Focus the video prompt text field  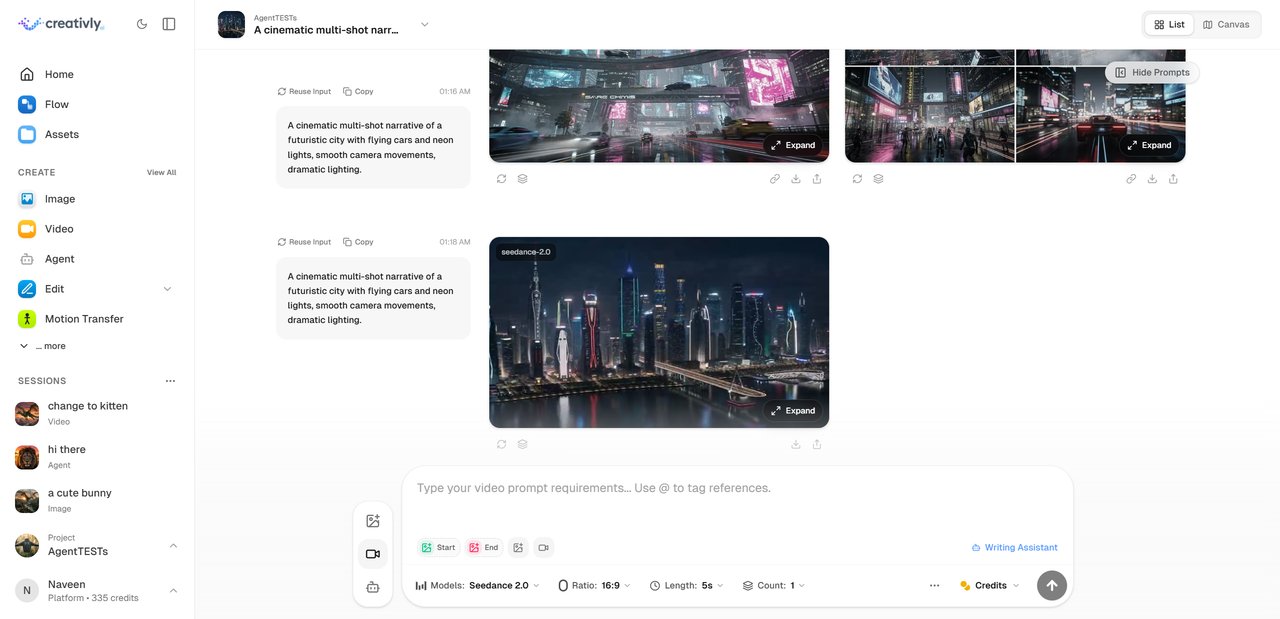pos(737,489)
